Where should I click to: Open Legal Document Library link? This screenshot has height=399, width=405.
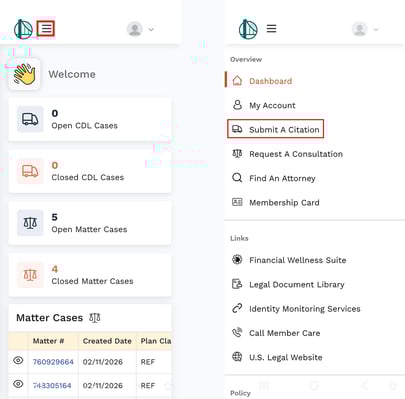coord(297,285)
